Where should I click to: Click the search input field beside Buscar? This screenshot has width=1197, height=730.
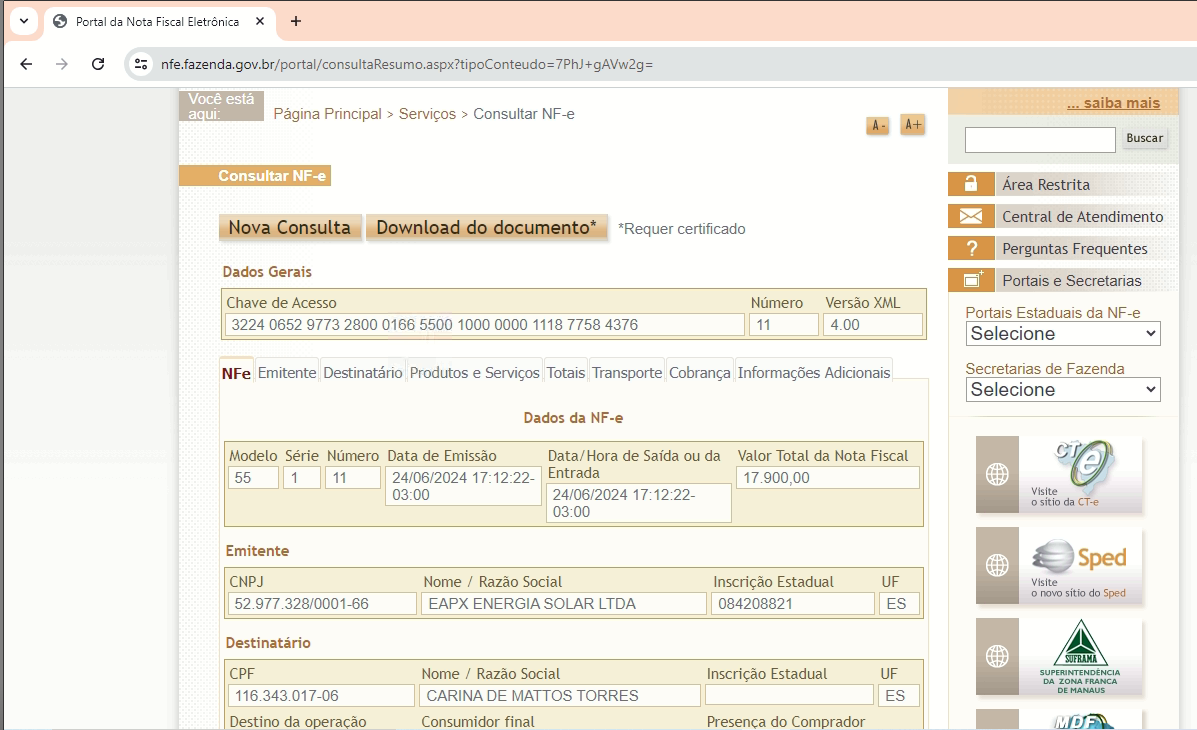(x=1039, y=139)
